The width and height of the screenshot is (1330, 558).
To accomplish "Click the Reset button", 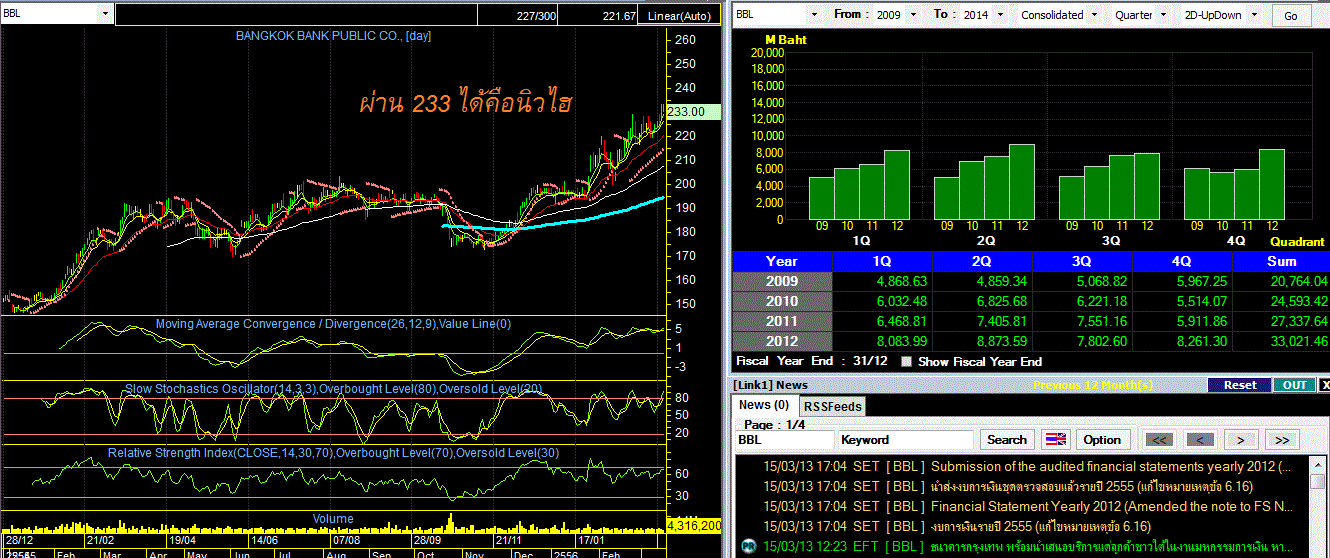I will pos(1239,385).
